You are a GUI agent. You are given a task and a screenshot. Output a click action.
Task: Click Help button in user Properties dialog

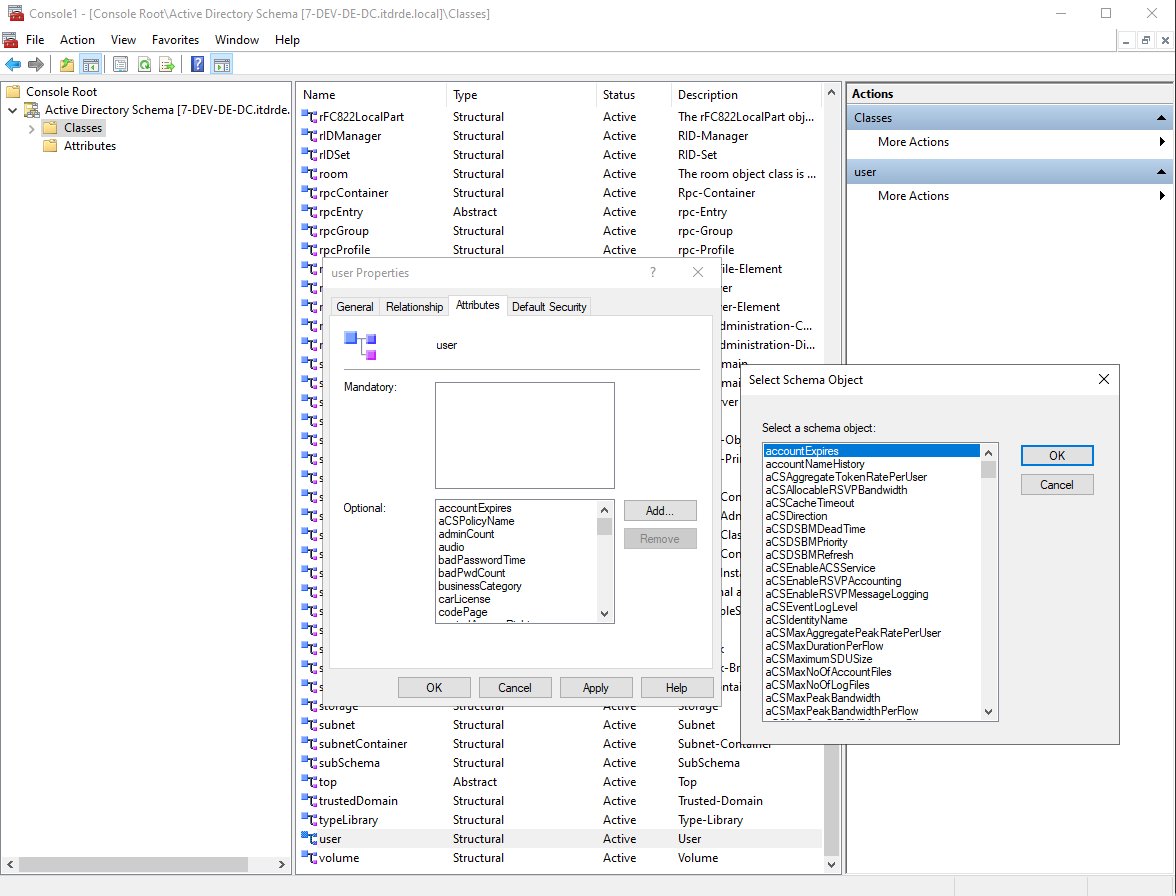pos(676,688)
